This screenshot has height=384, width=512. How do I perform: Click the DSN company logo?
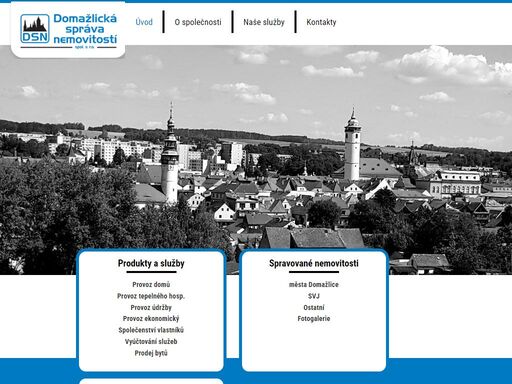click(x=35, y=29)
